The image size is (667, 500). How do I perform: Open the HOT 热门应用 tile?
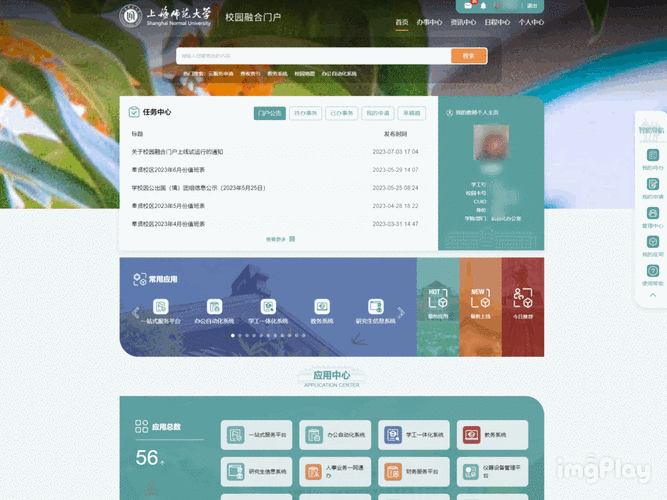click(x=437, y=300)
